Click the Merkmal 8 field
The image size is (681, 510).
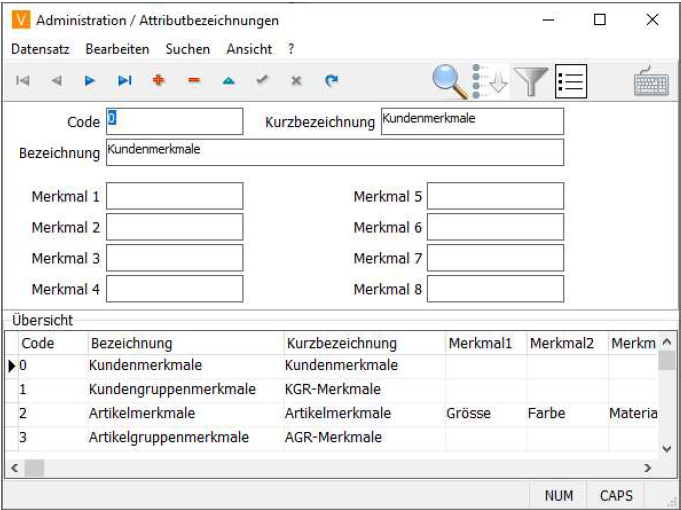[496, 289]
